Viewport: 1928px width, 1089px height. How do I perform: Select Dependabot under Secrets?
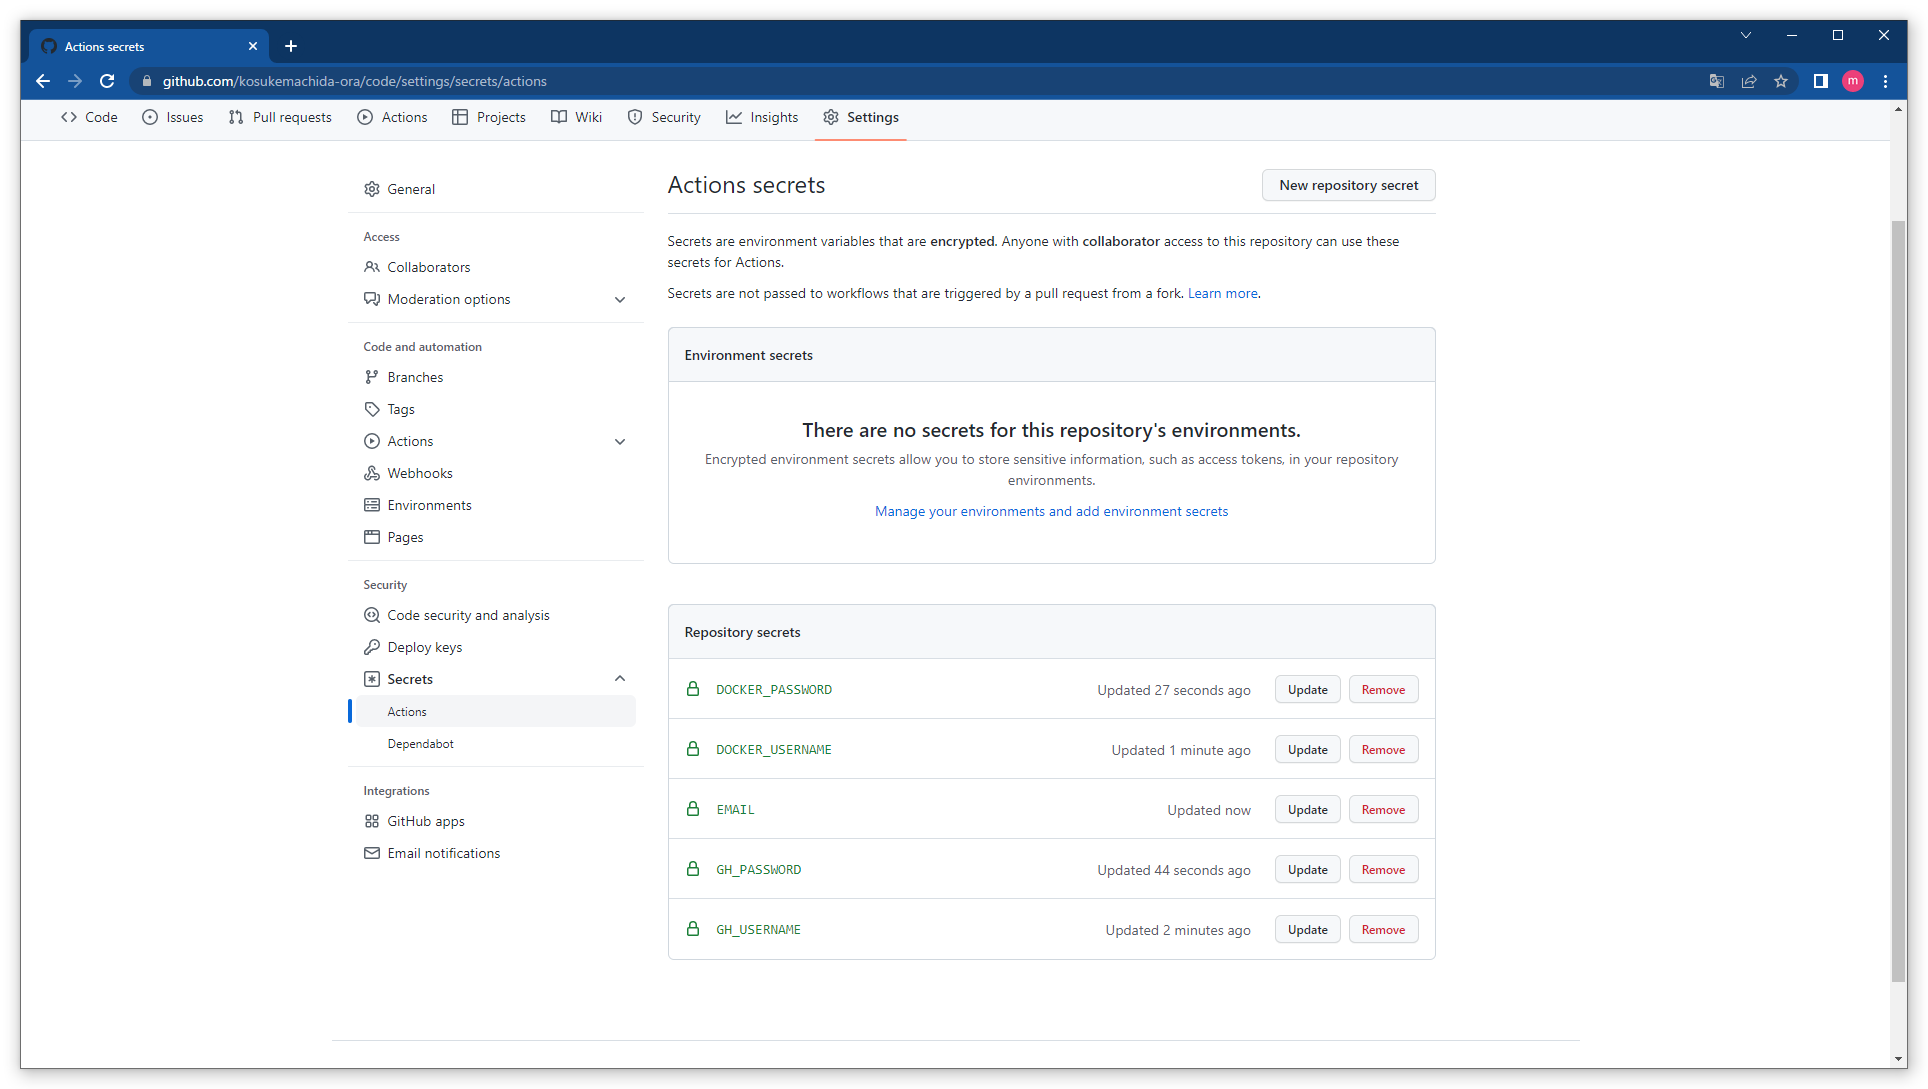tap(420, 743)
